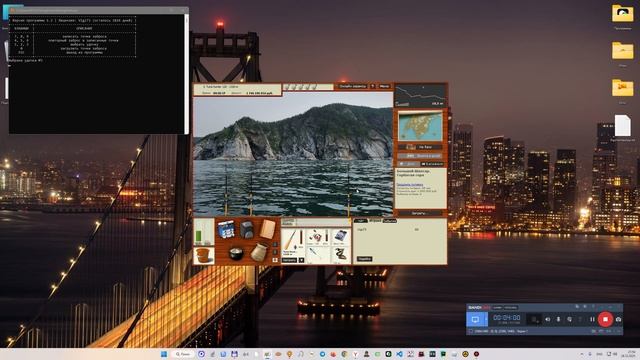Pause the Bandicam recording
640x360 pixels.
point(592,319)
